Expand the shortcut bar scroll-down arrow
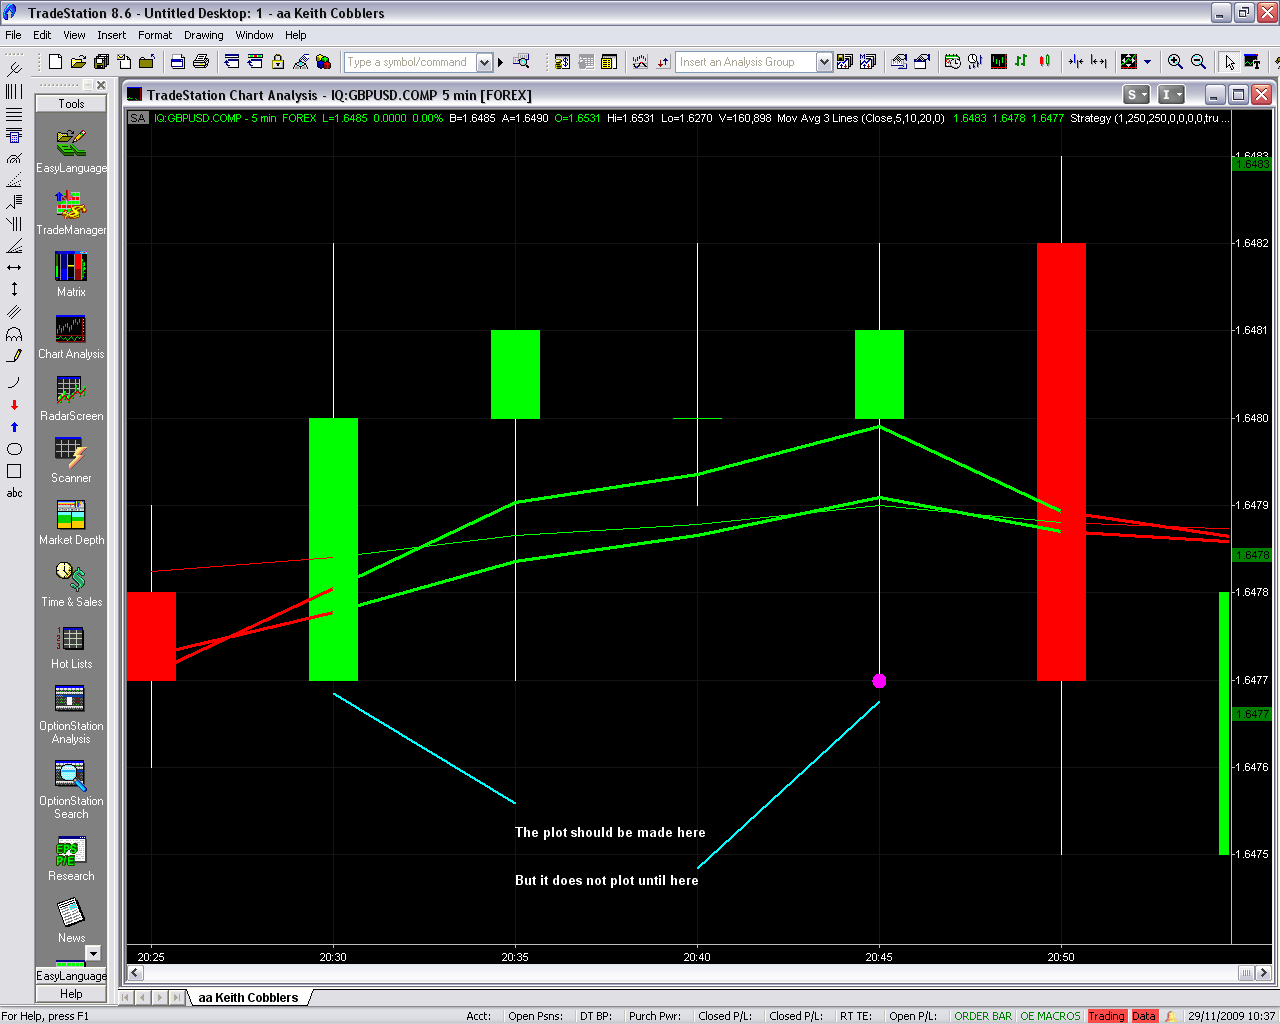1280x1024 pixels. pos(93,953)
